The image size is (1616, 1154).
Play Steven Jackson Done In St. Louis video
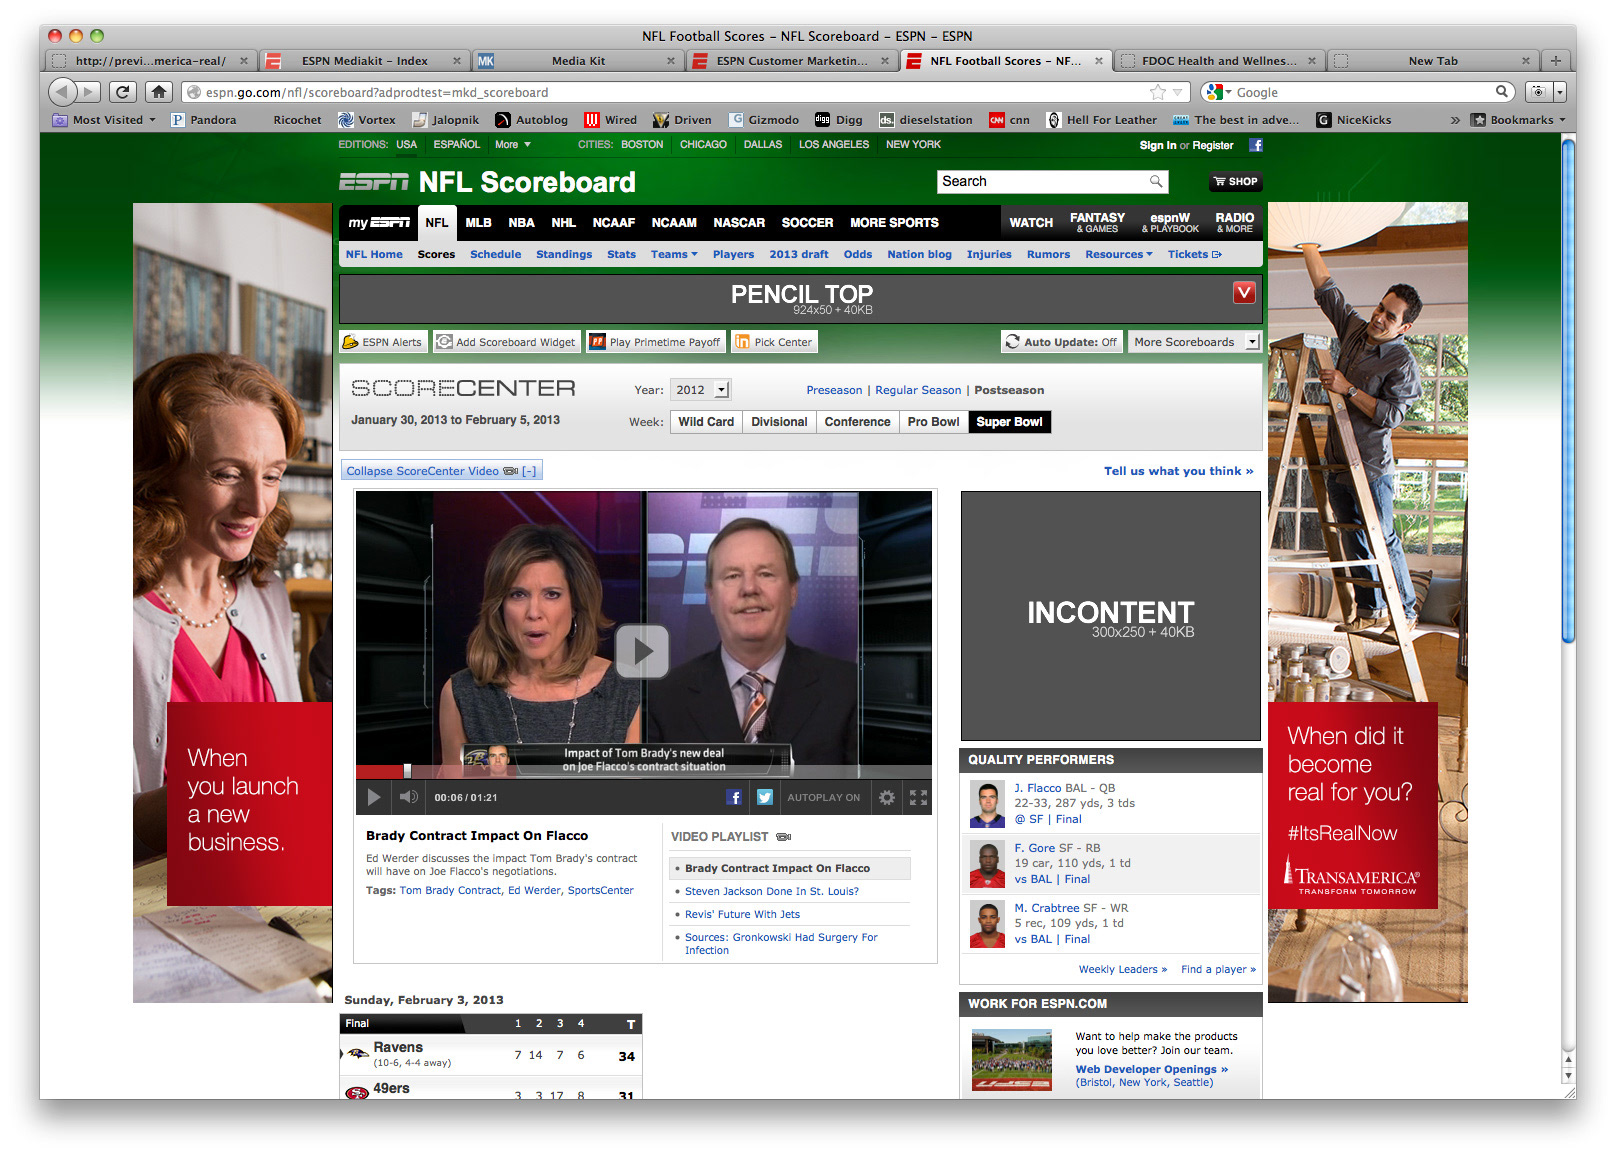pyautogui.click(x=771, y=891)
